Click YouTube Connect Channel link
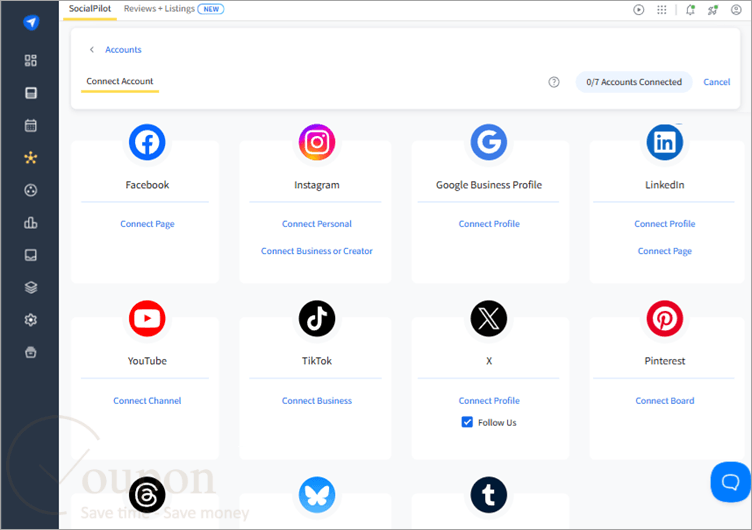Screen dimensions: 752x530 pos(147,400)
